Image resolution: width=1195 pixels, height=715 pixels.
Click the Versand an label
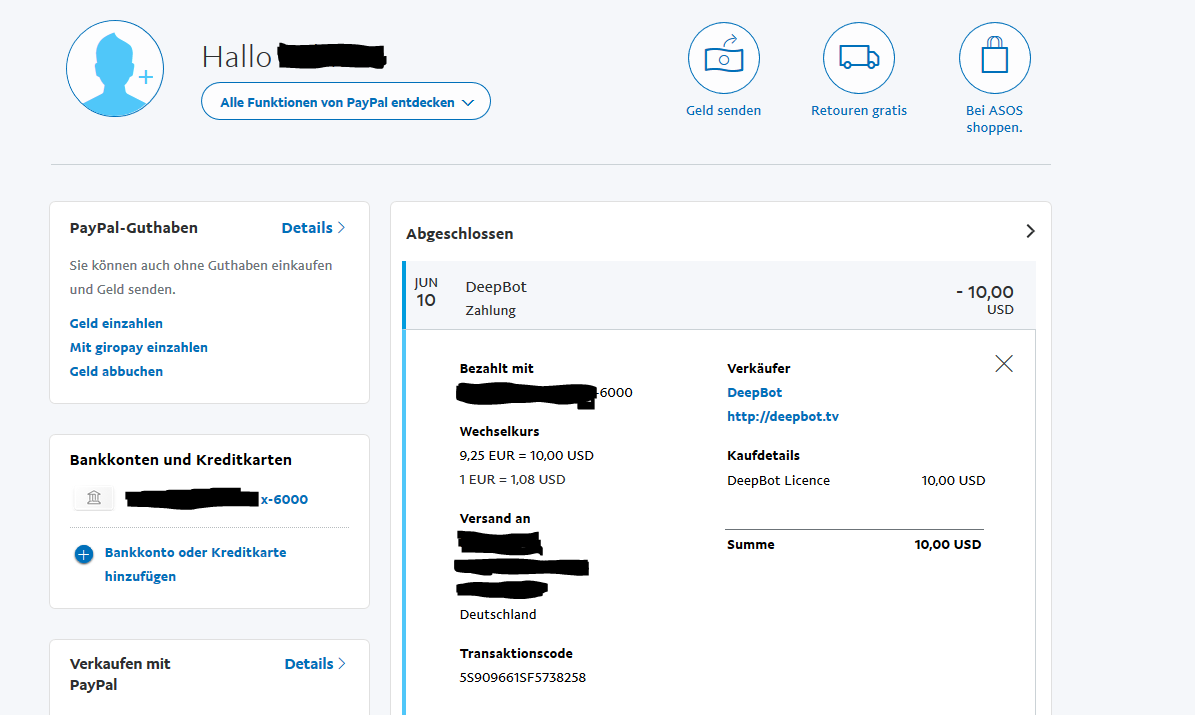coord(495,518)
